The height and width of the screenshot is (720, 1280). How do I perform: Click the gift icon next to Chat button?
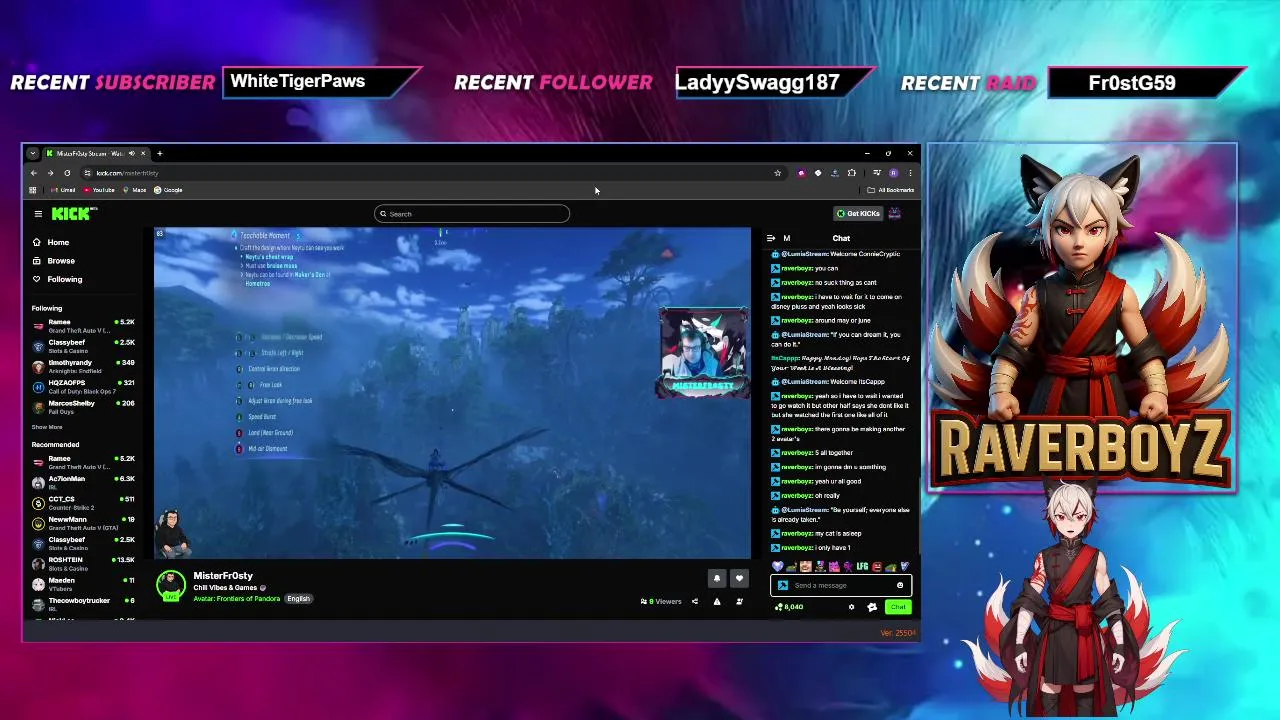tap(872, 607)
